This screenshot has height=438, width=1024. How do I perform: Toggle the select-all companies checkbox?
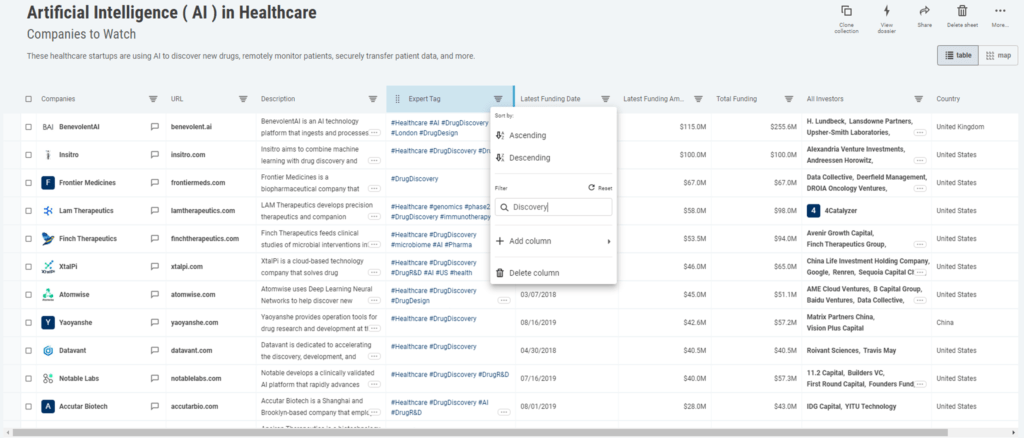coord(28,99)
